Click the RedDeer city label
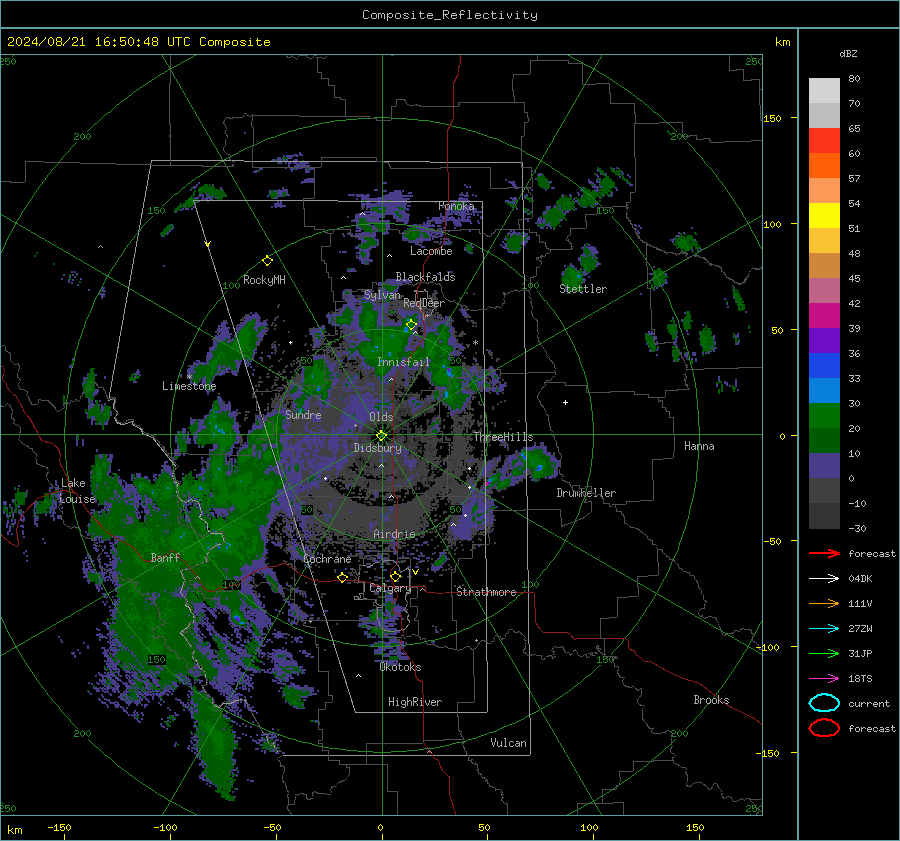900x841 pixels. tap(424, 303)
